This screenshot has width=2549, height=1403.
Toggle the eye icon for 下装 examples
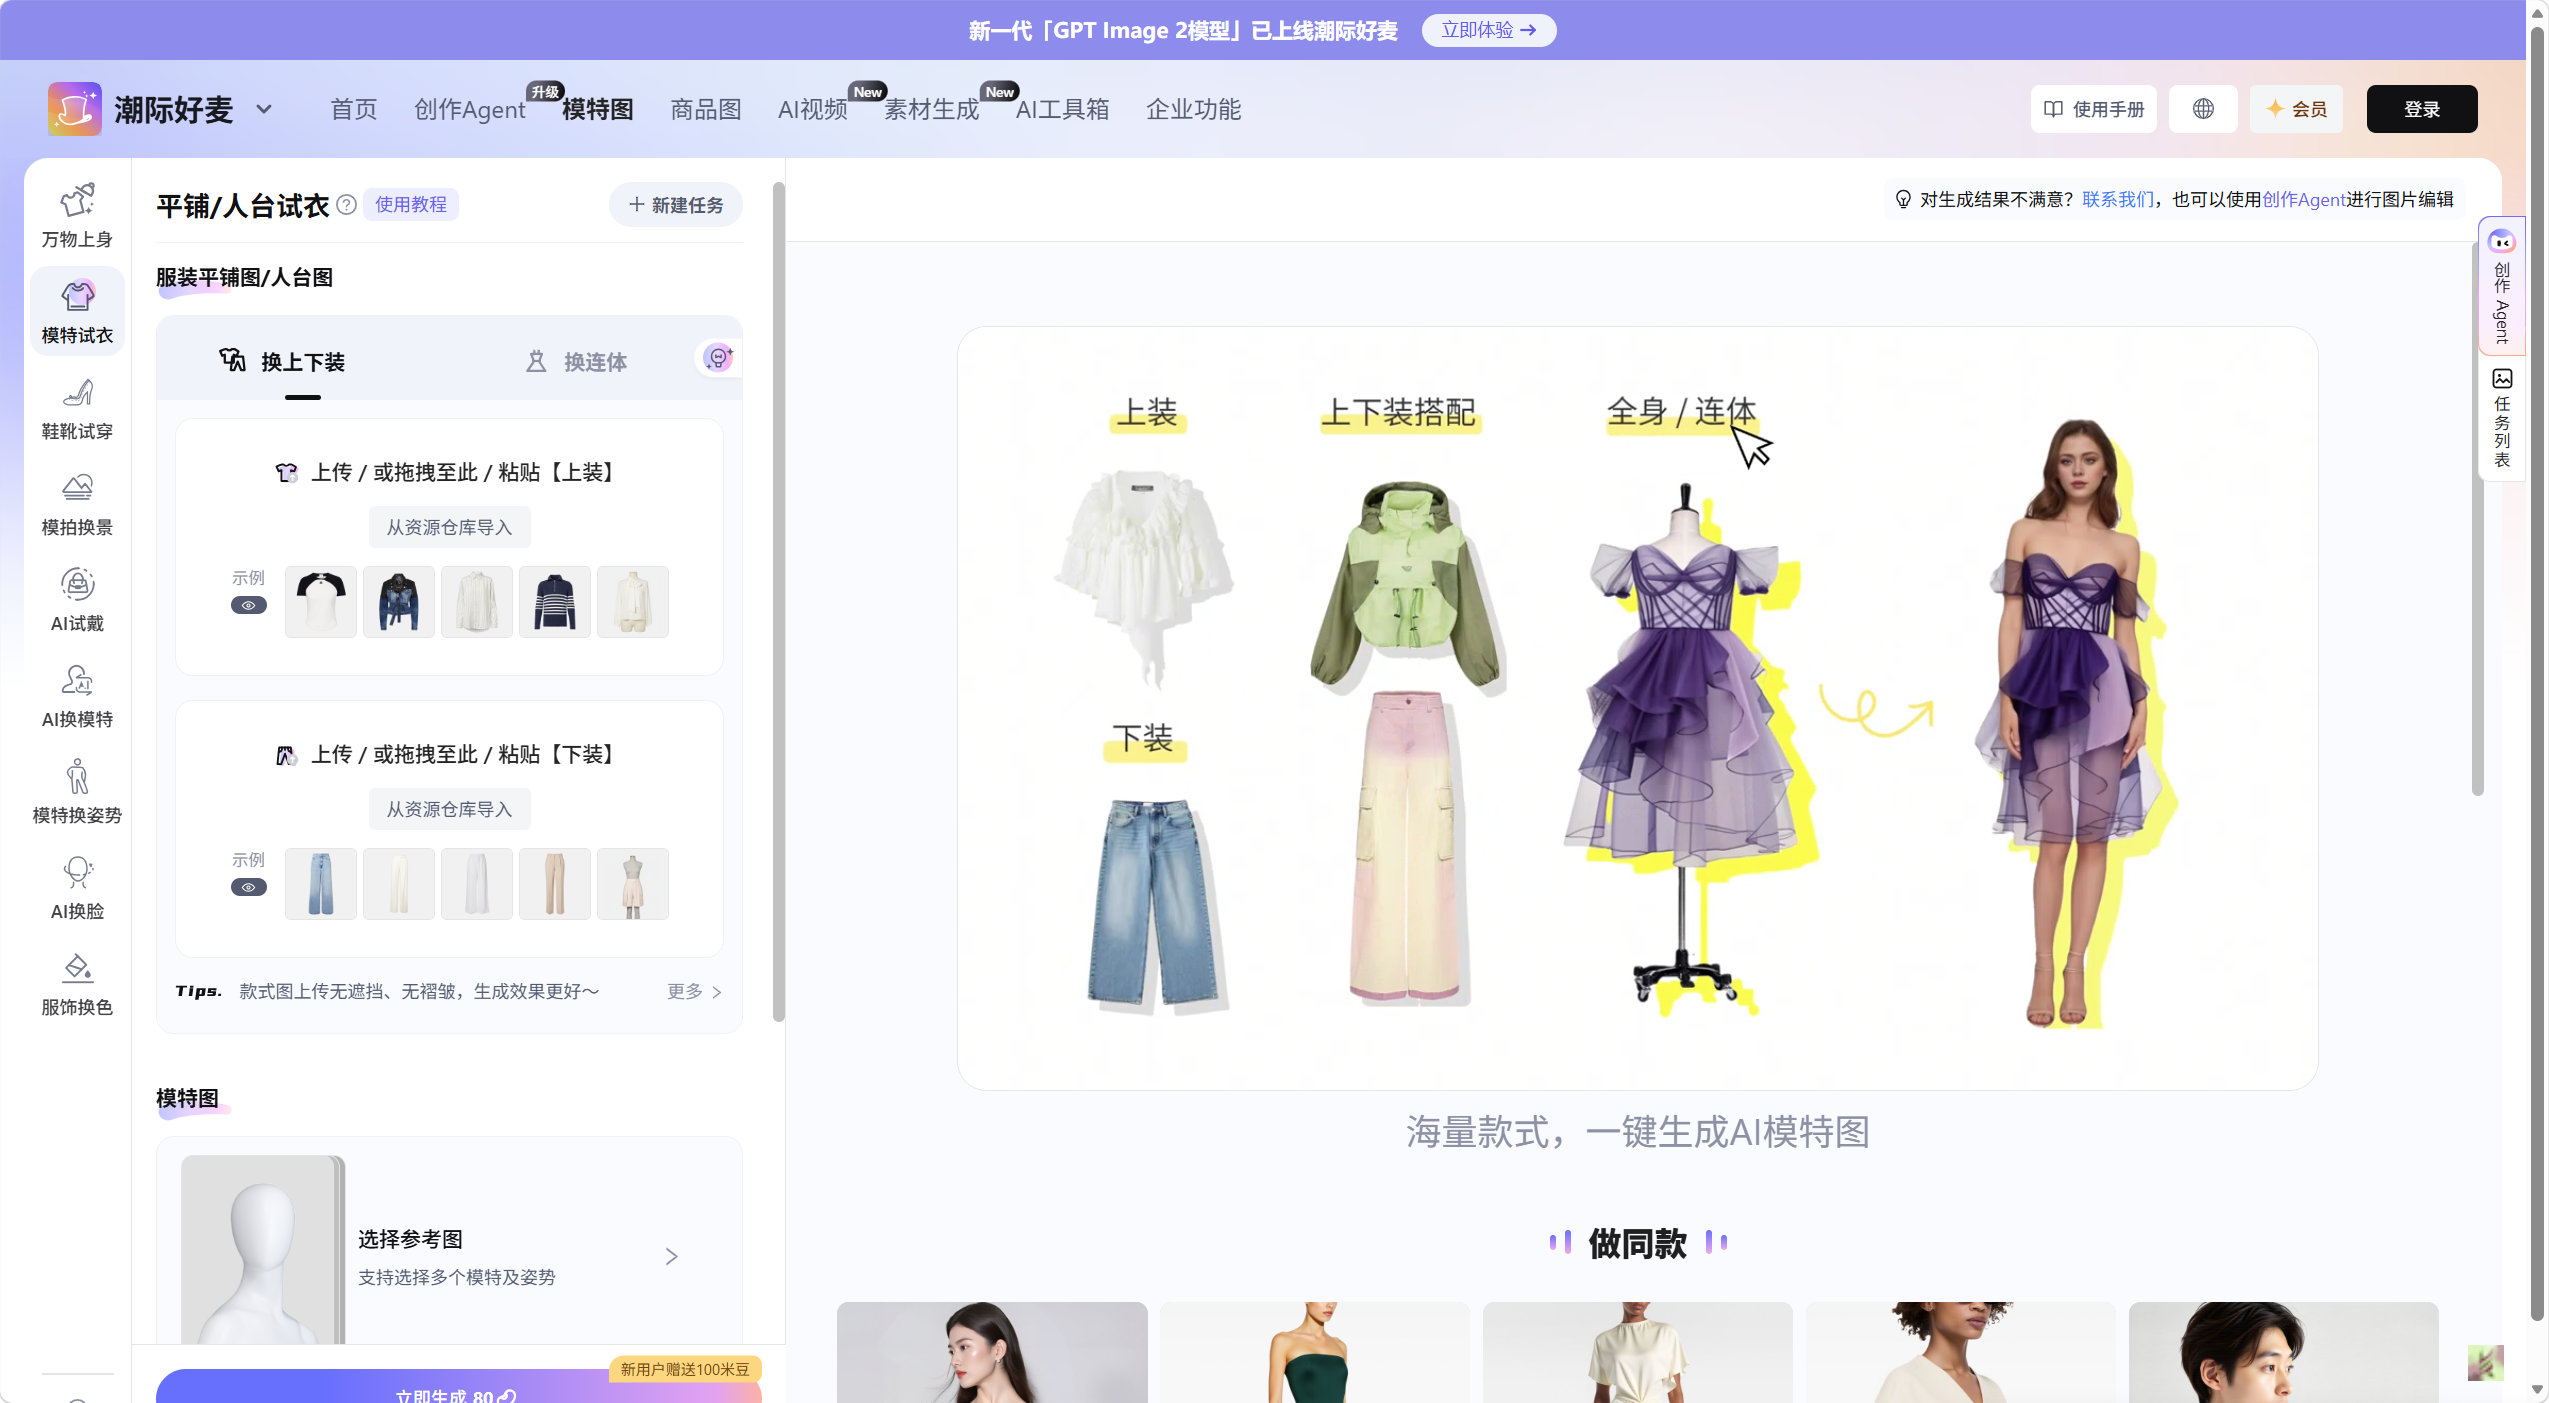click(x=249, y=887)
